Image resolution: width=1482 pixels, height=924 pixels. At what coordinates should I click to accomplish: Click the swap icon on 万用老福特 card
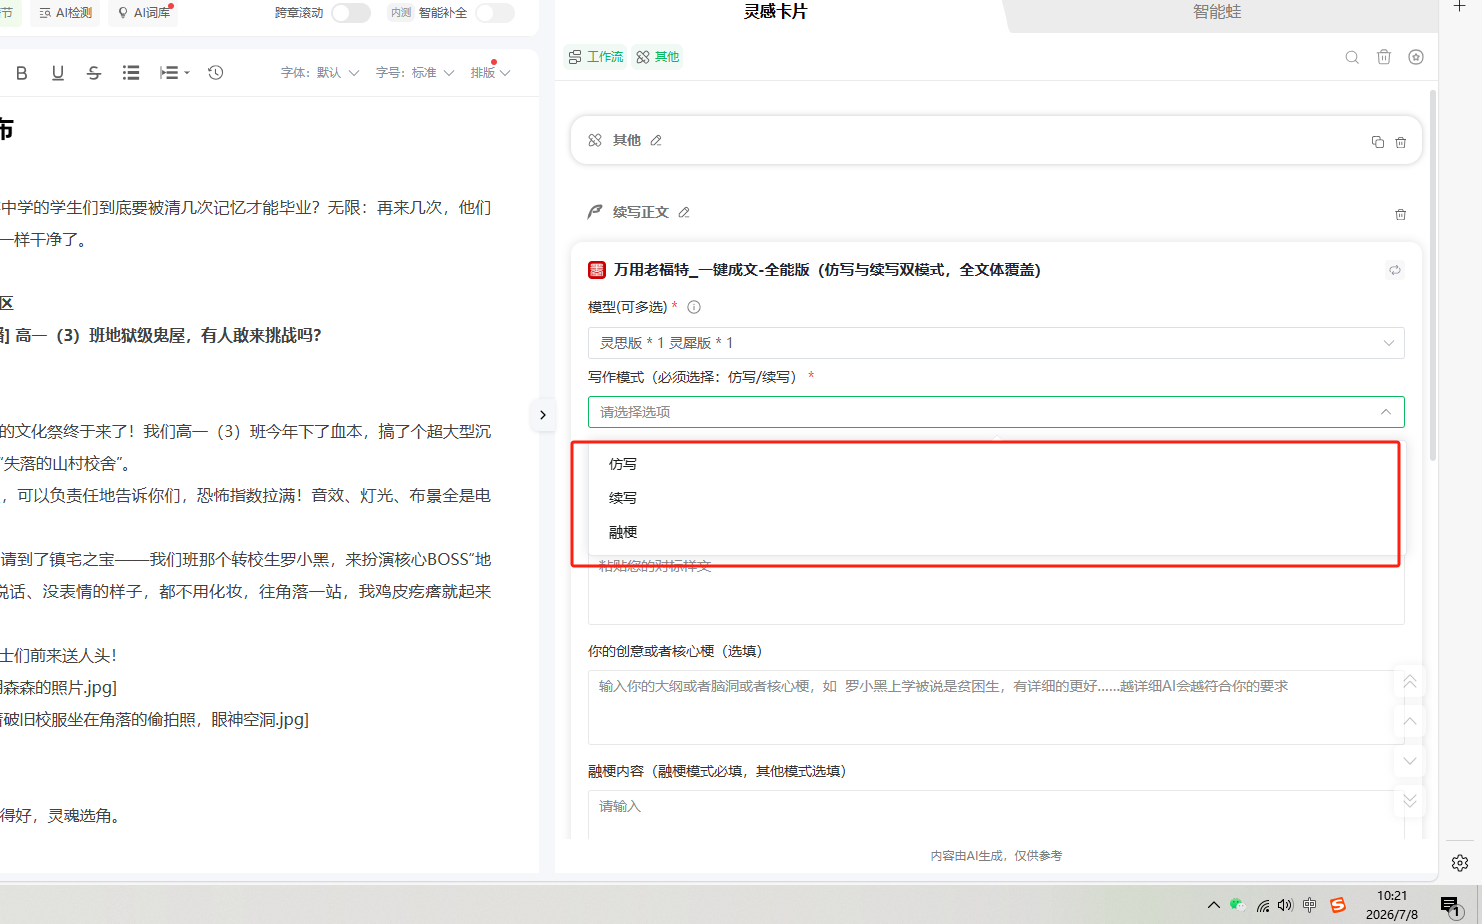click(1395, 270)
